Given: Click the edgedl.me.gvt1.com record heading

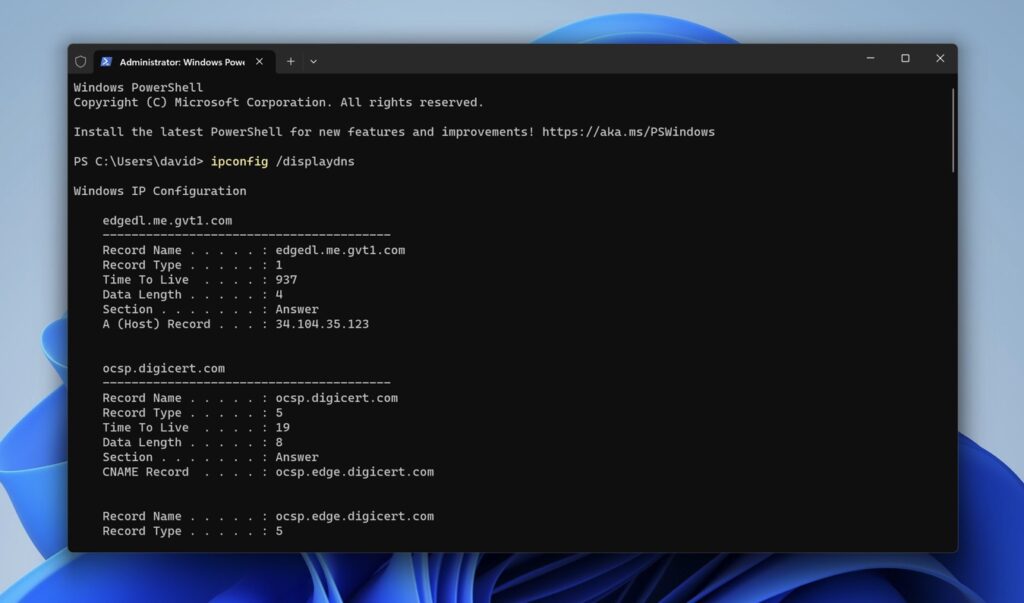Looking at the screenshot, I should 166,220.
